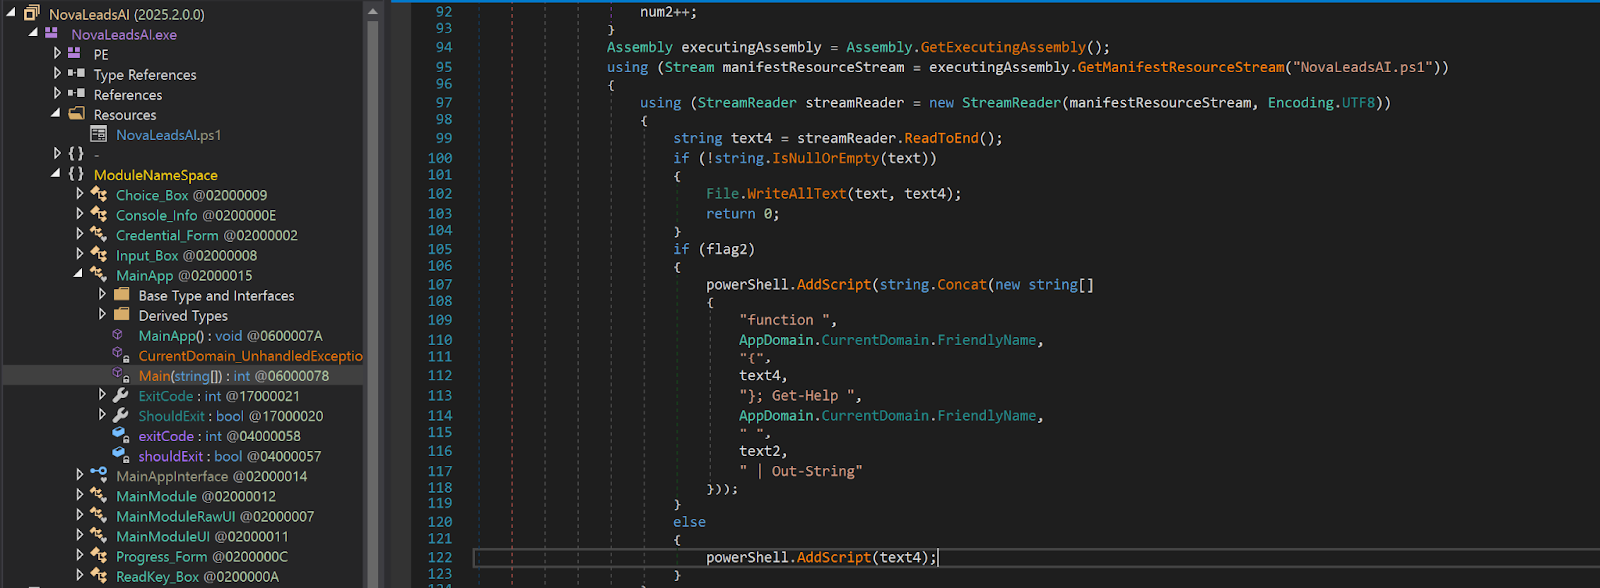The width and height of the screenshot is (1600, 588).
Task: Click the MainModule class icon
Action: pos(99,495)
